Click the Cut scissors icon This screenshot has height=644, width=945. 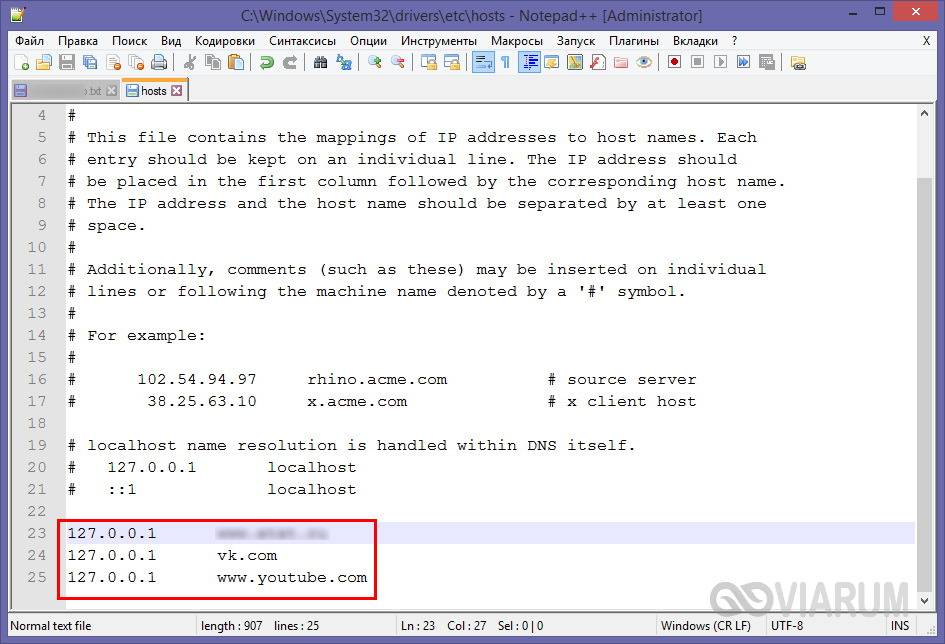coord(190,62)
